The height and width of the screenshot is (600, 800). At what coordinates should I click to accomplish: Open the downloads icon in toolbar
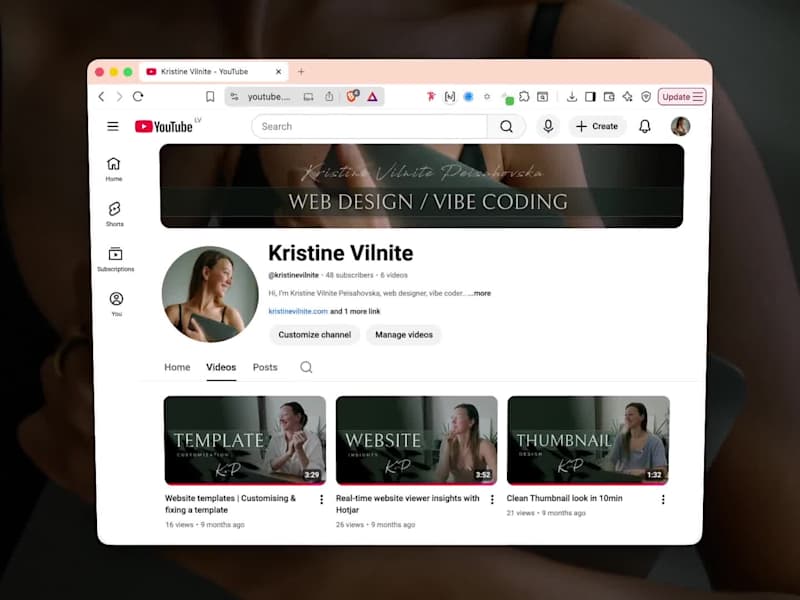(572, 96)
